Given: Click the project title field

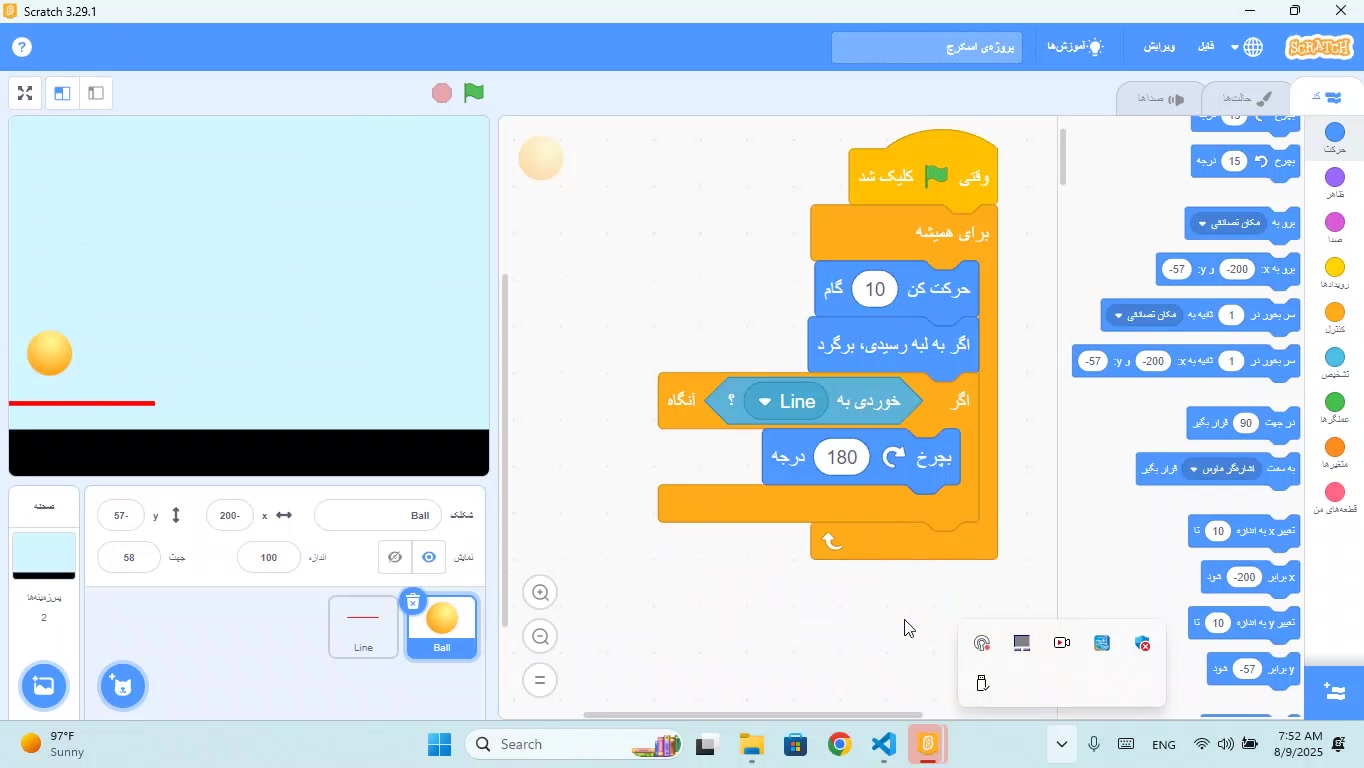Looking at the screenshot, I should tap(927, 47).
